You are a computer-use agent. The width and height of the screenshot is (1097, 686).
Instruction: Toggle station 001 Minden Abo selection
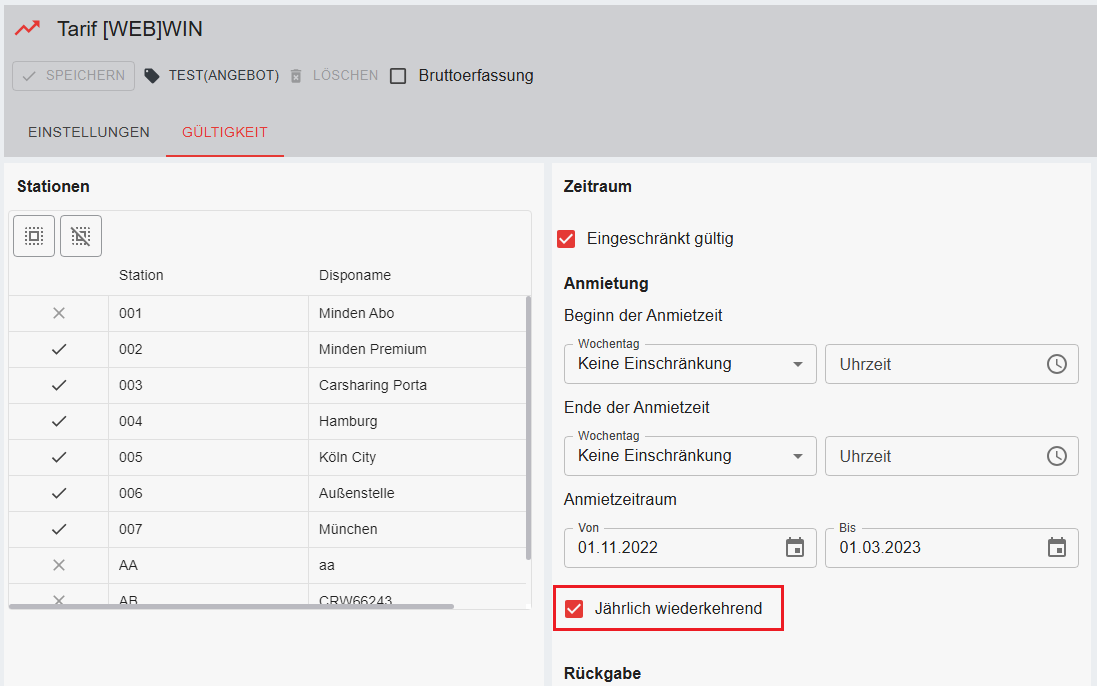tap(59, 314)
